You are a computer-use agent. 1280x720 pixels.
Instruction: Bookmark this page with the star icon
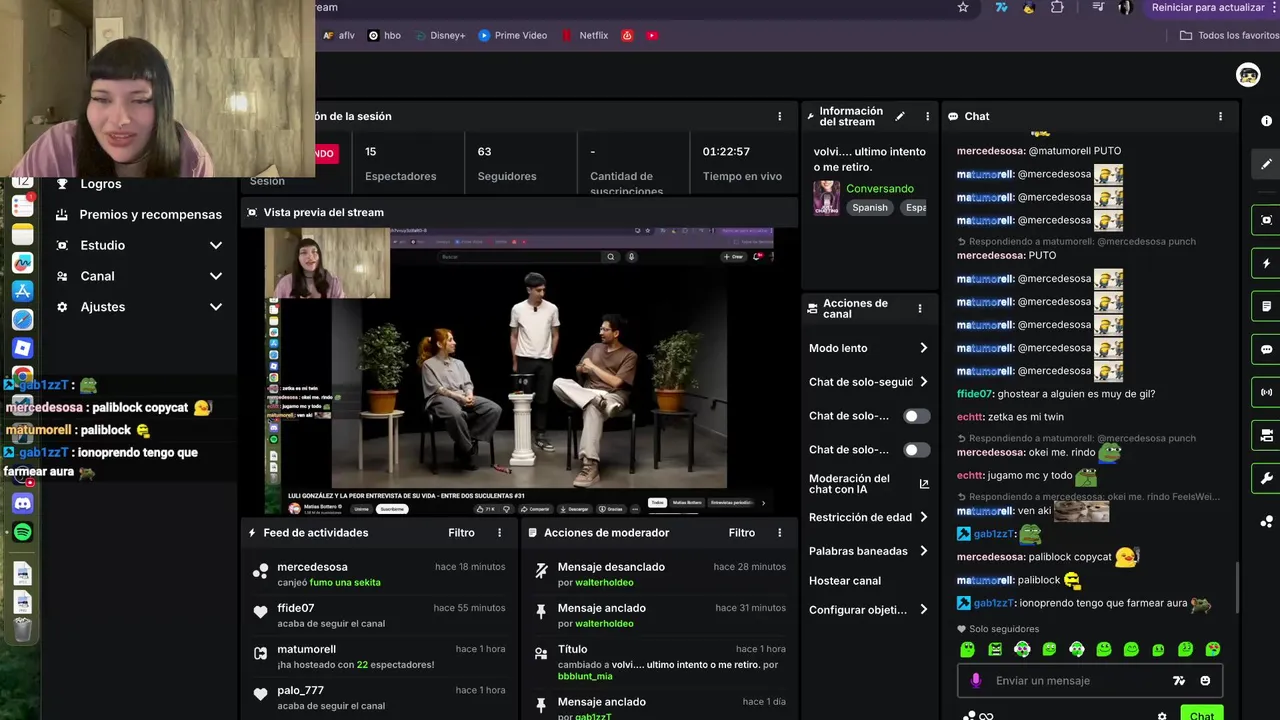click(x=963, y=7)
